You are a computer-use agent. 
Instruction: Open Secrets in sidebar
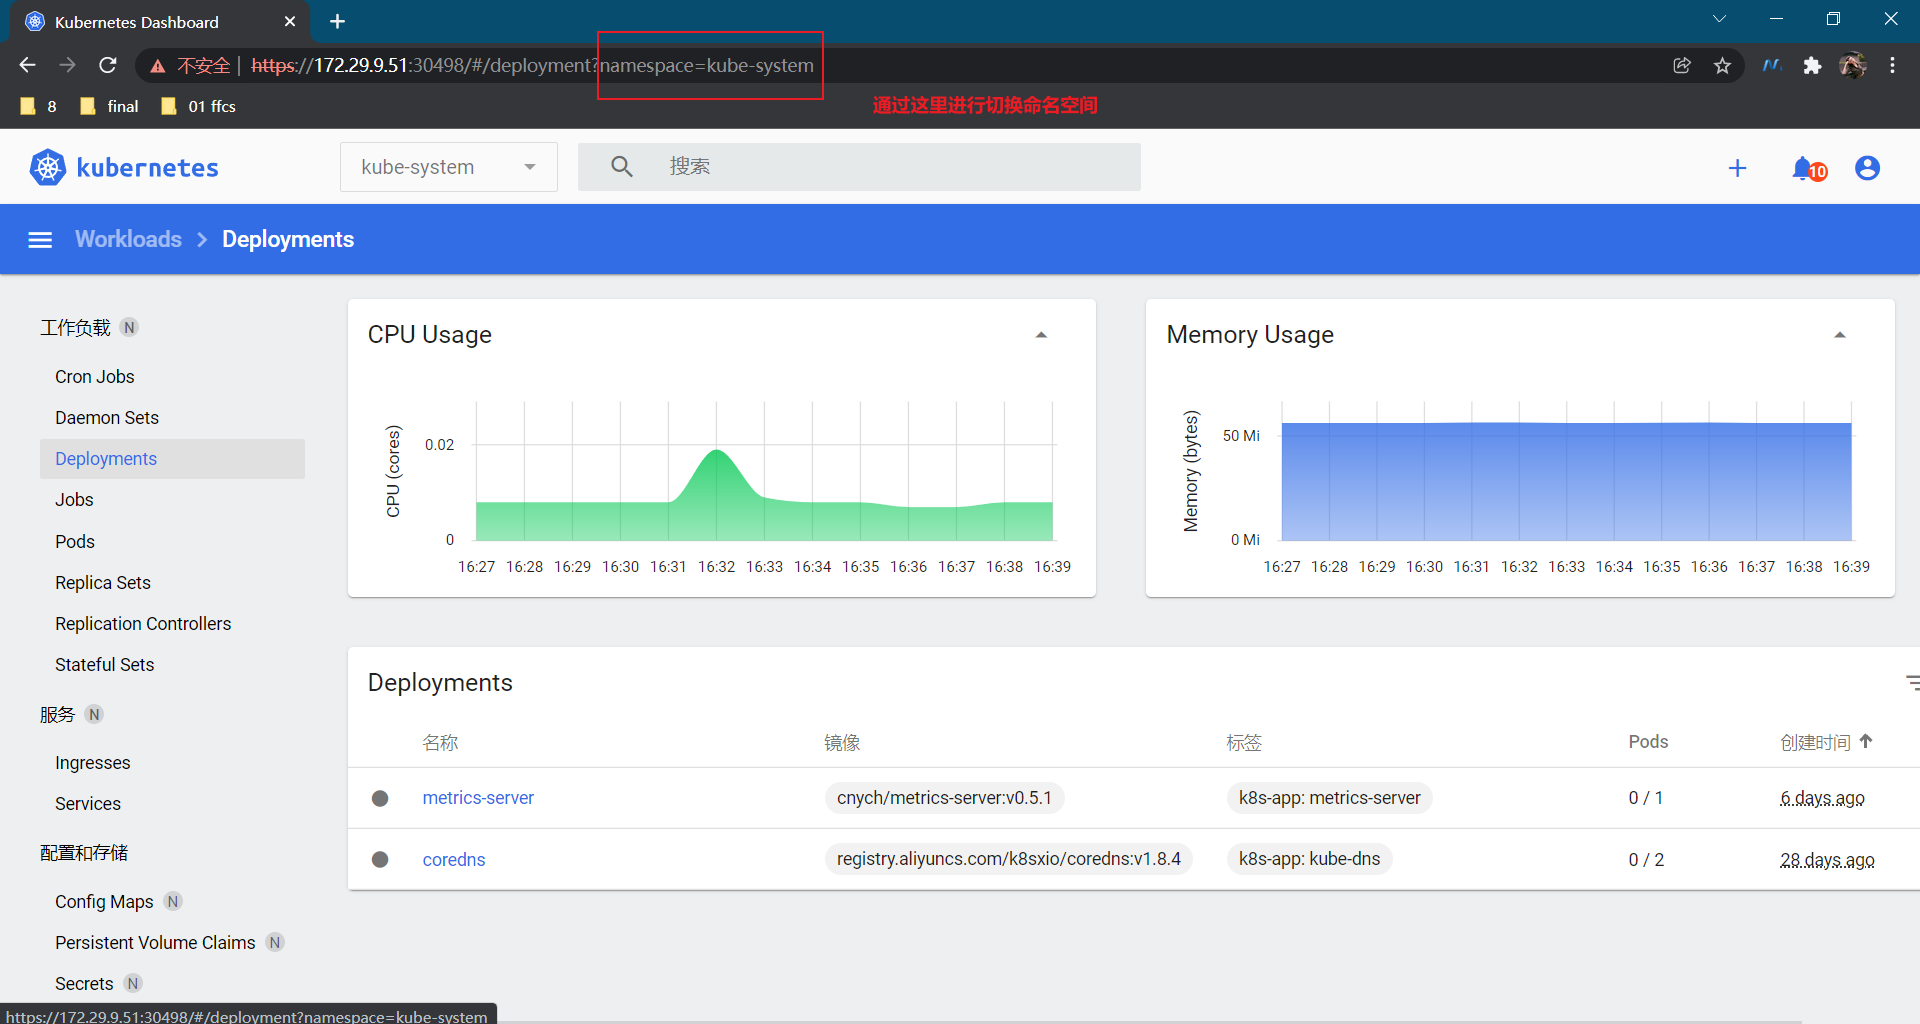coord(84,984)
